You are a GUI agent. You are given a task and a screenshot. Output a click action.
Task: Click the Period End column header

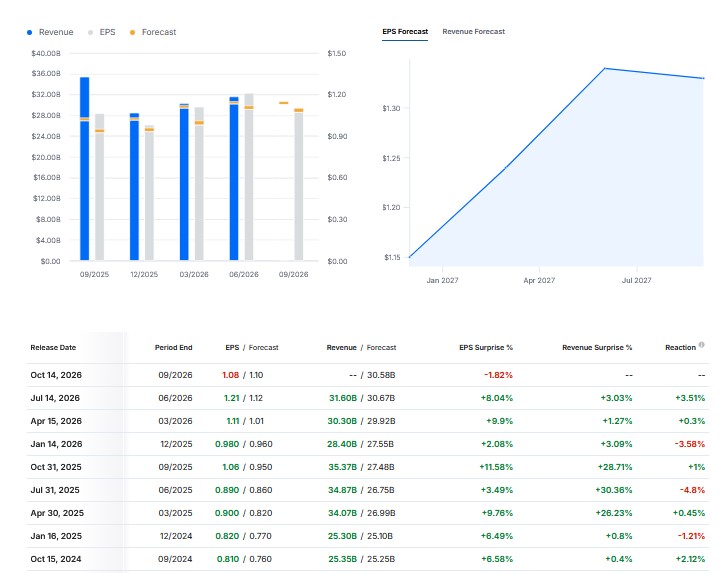173,348
